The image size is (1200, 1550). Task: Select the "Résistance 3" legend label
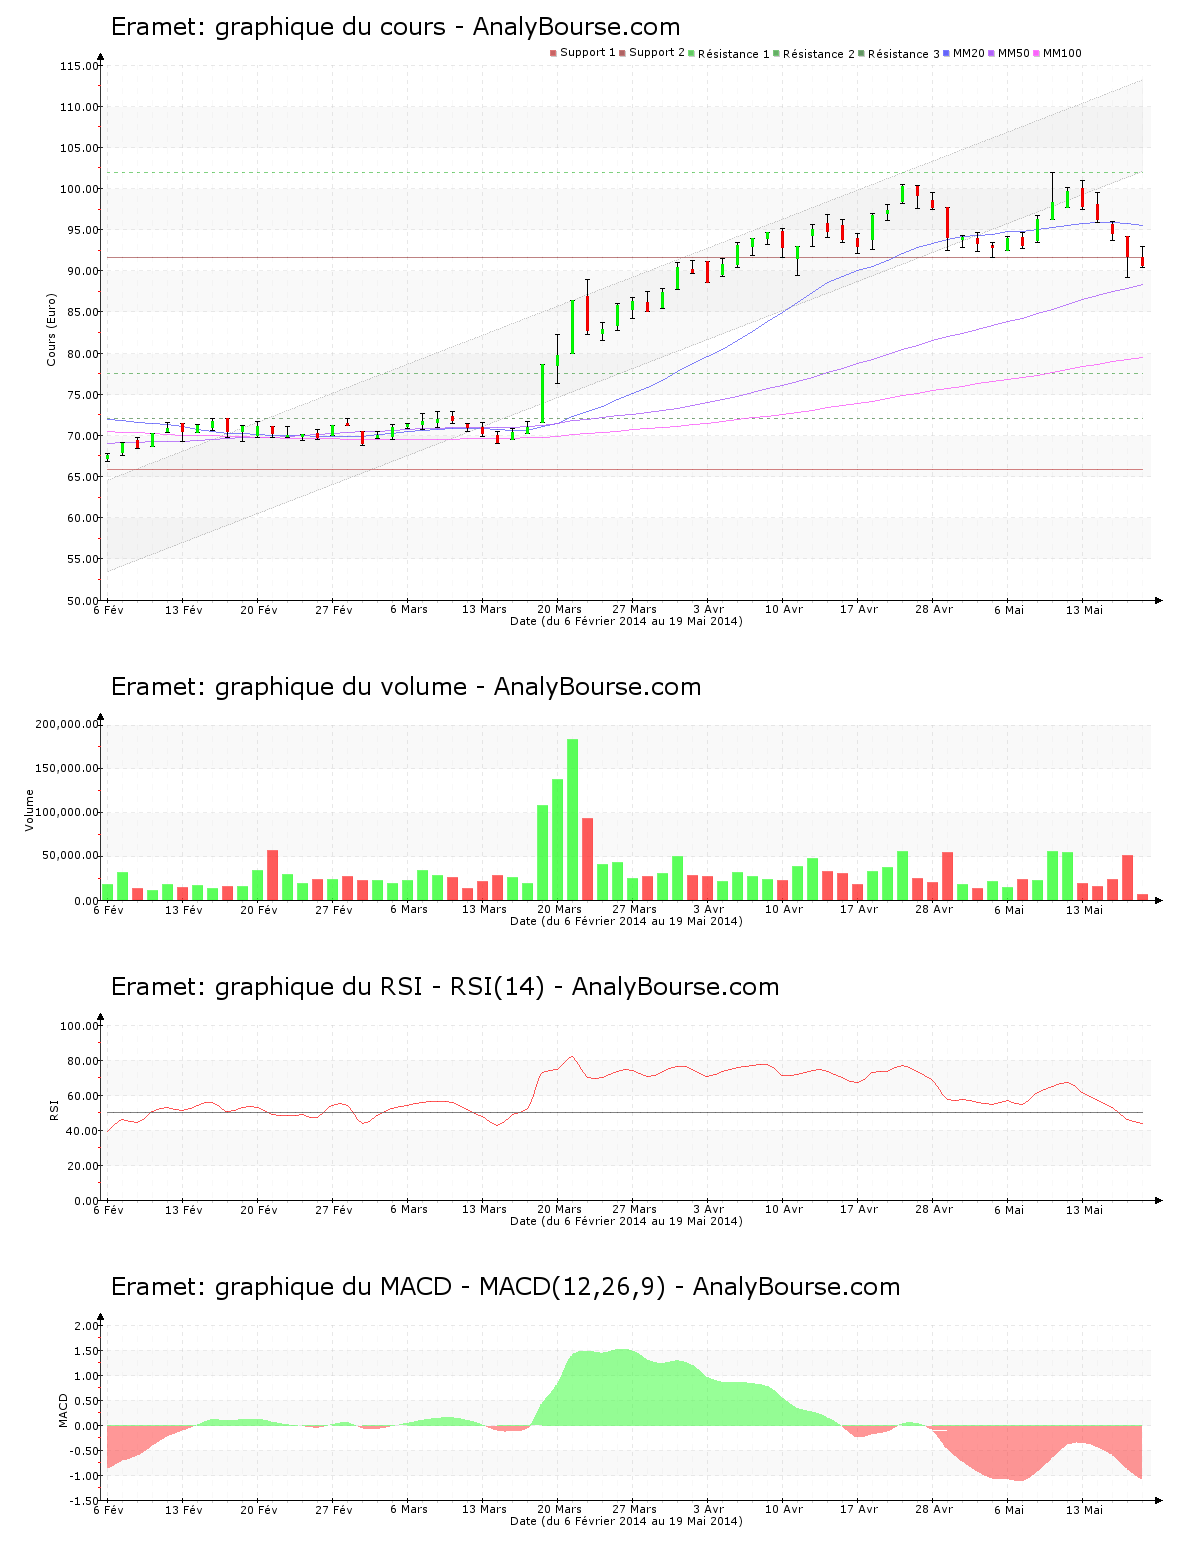click(x=904, y=54)
